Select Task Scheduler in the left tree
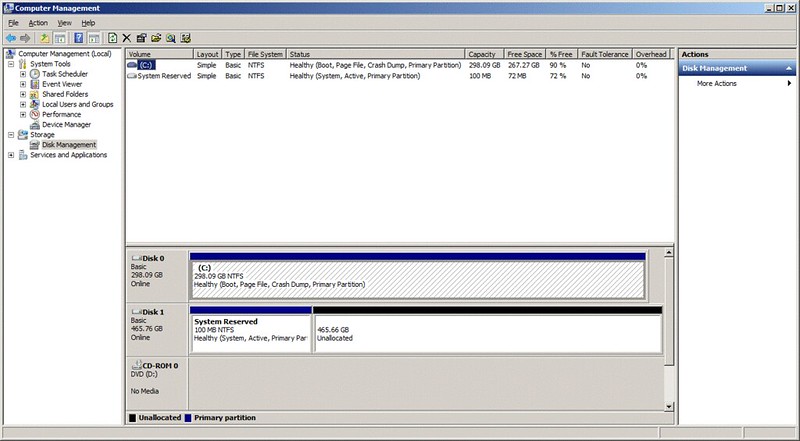Image resolution: width=800 pixels, height=441 pixels. (x=64, y=74)
